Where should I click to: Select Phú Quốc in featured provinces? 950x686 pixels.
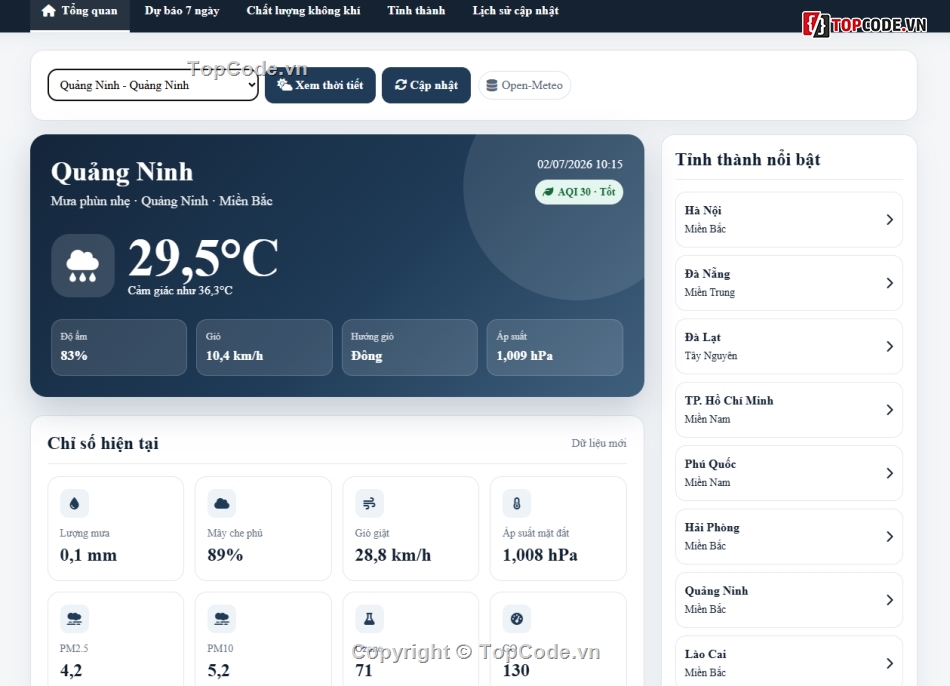[x=789, y=473]
